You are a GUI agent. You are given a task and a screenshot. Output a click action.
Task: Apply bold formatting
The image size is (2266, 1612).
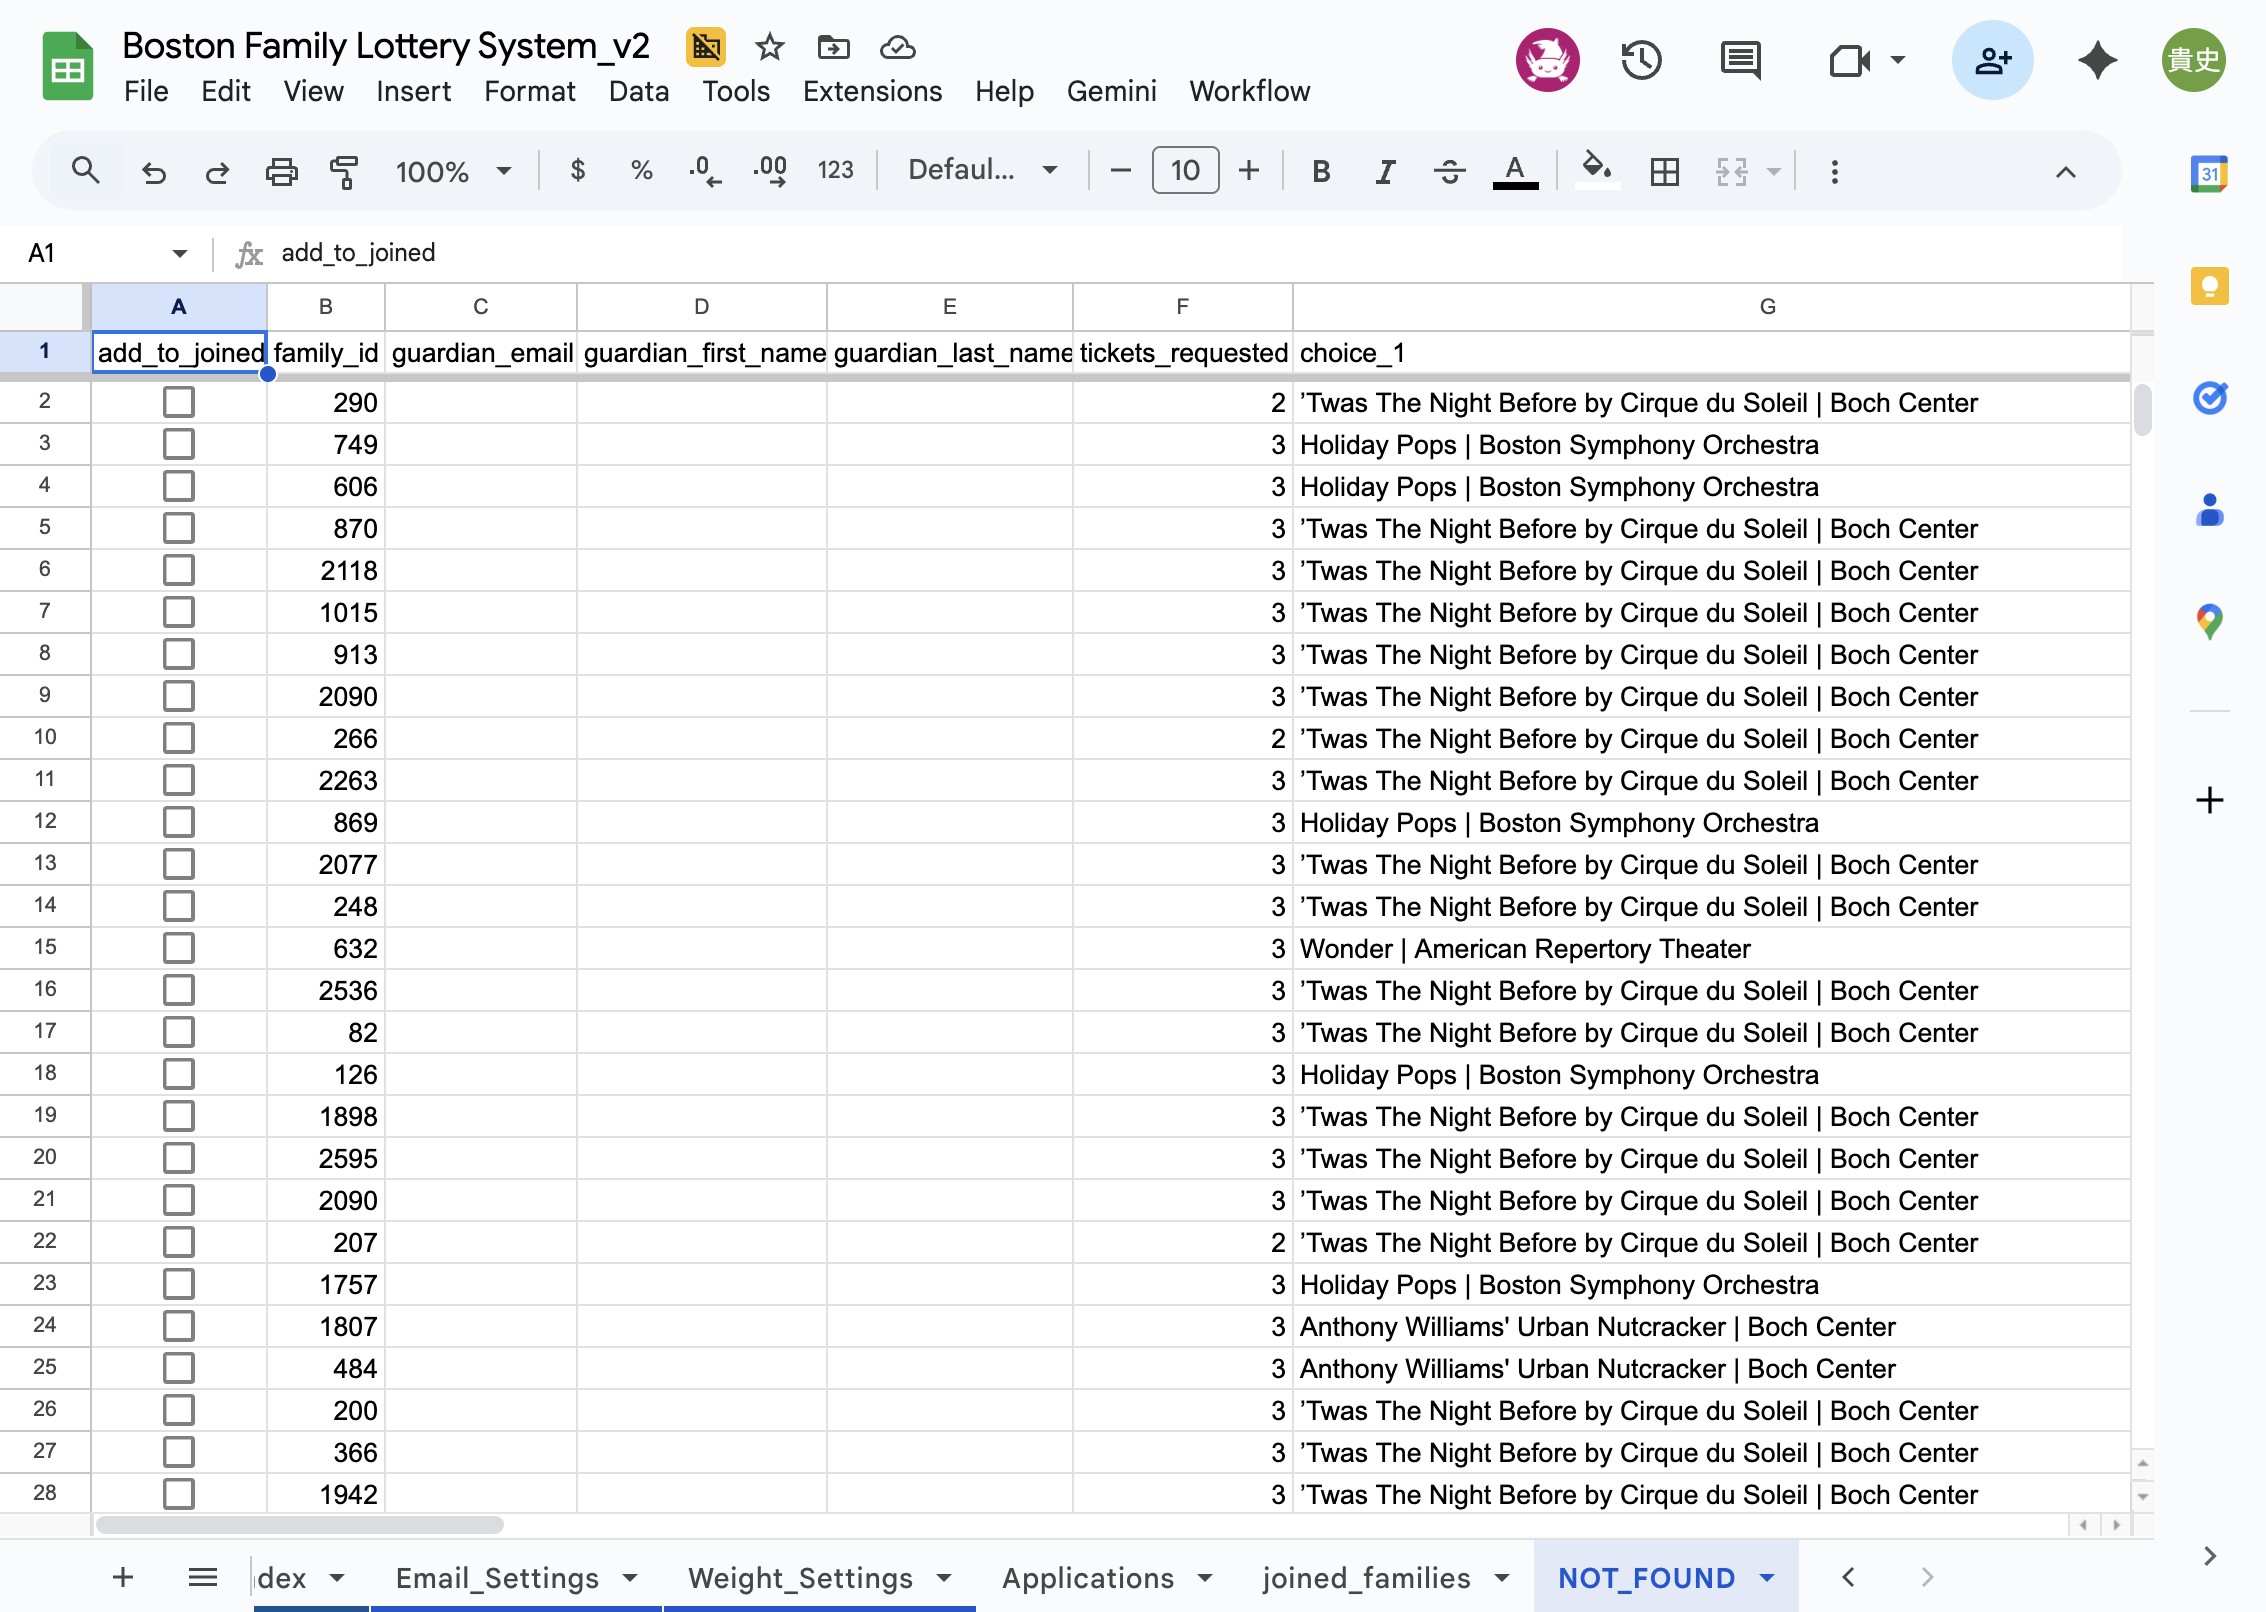tap(1321, 172)
